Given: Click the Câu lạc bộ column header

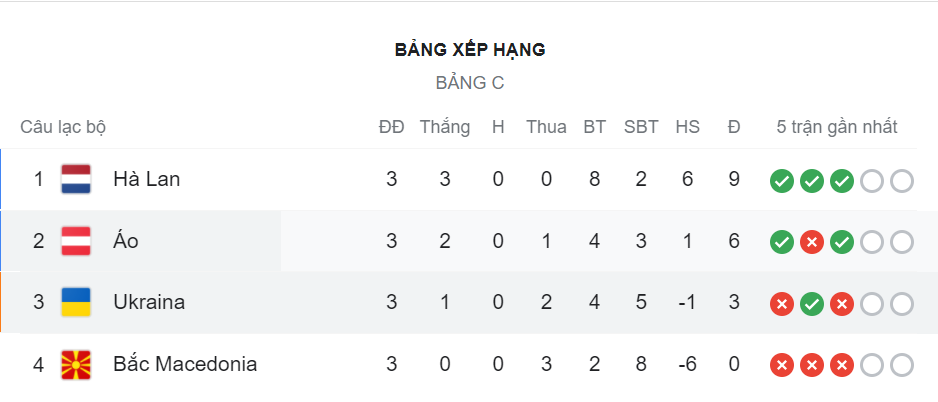Looking at the screenshot, I should tap(63, 127).
